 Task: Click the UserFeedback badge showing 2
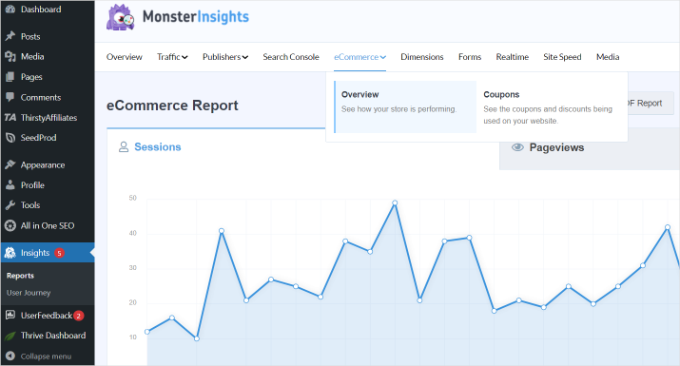coord(78,316)
